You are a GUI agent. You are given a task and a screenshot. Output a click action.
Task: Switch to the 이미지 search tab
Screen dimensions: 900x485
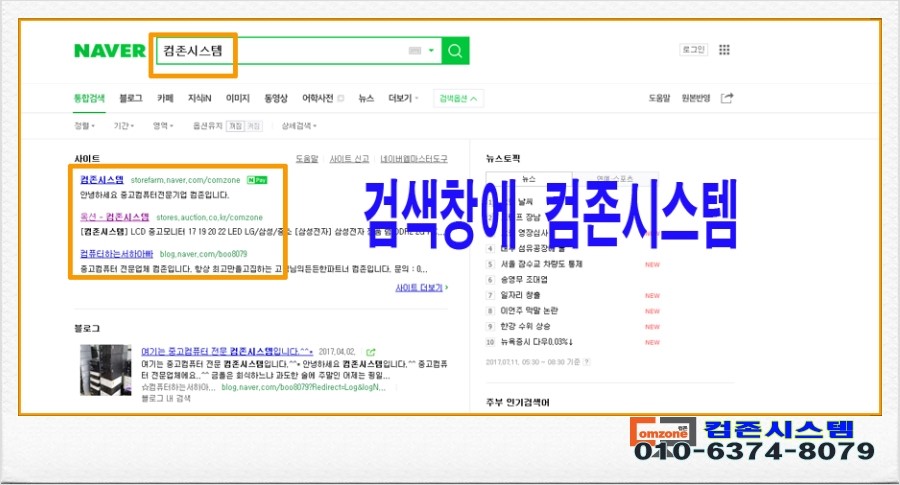point(237,98)
